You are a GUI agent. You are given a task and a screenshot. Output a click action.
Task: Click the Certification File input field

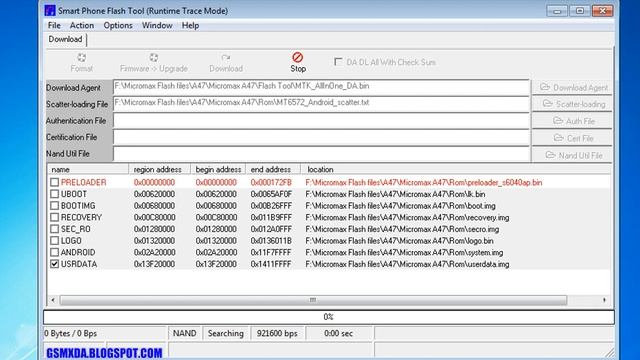coord(321,138)
